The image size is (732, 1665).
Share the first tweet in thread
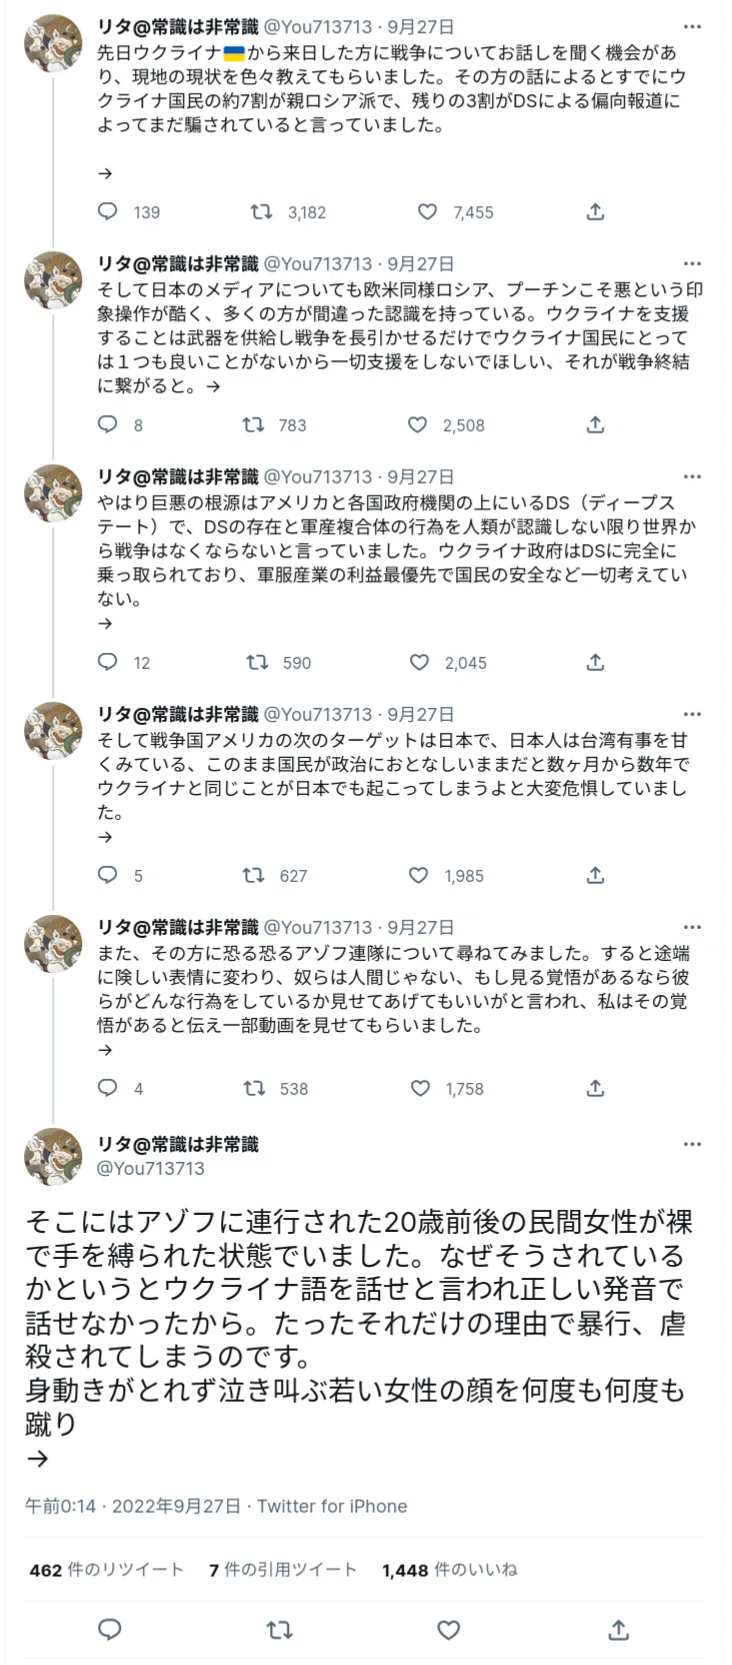coord(595,212)
